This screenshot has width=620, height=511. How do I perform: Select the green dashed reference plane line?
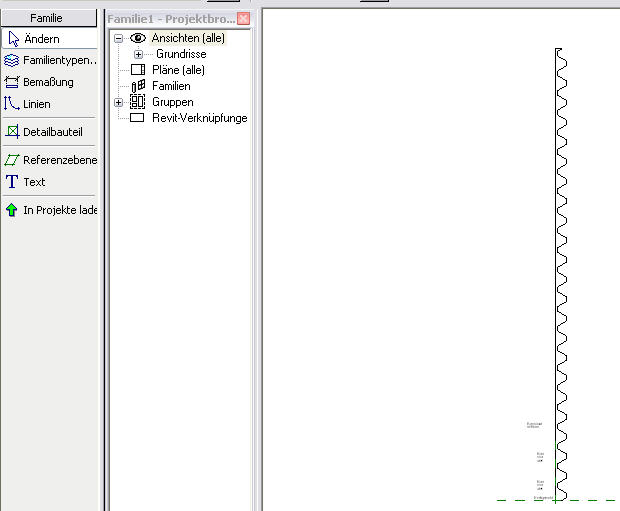tap(556, 500)
